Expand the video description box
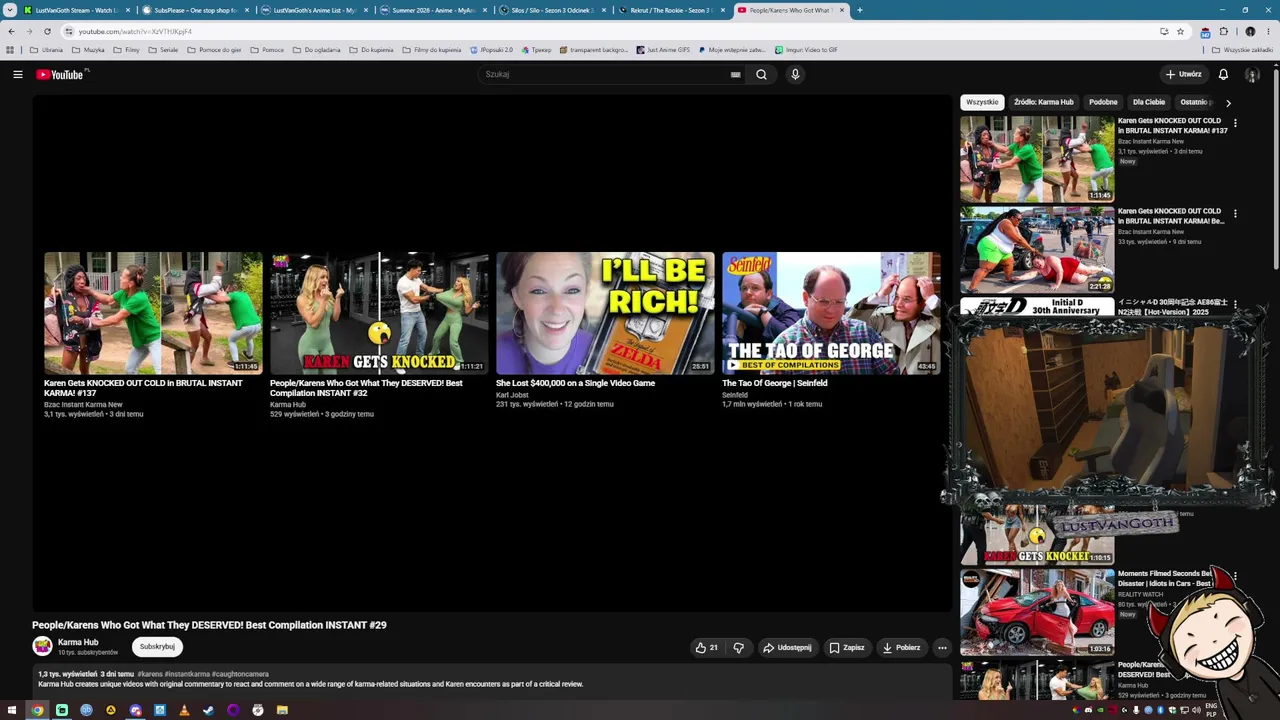Screen dimensions: 1280x720 pyautogui.click(x=492, y=680)
